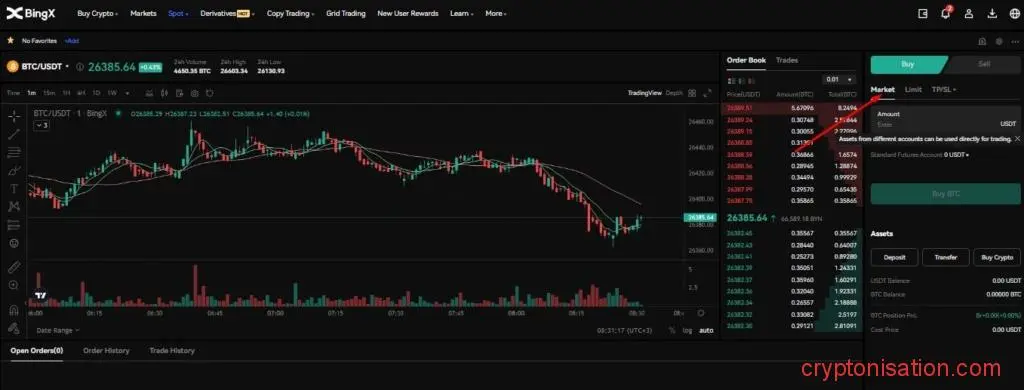
Task: Select the 15m timeframe
Action: pyautogui.click(x=49, y=93)
